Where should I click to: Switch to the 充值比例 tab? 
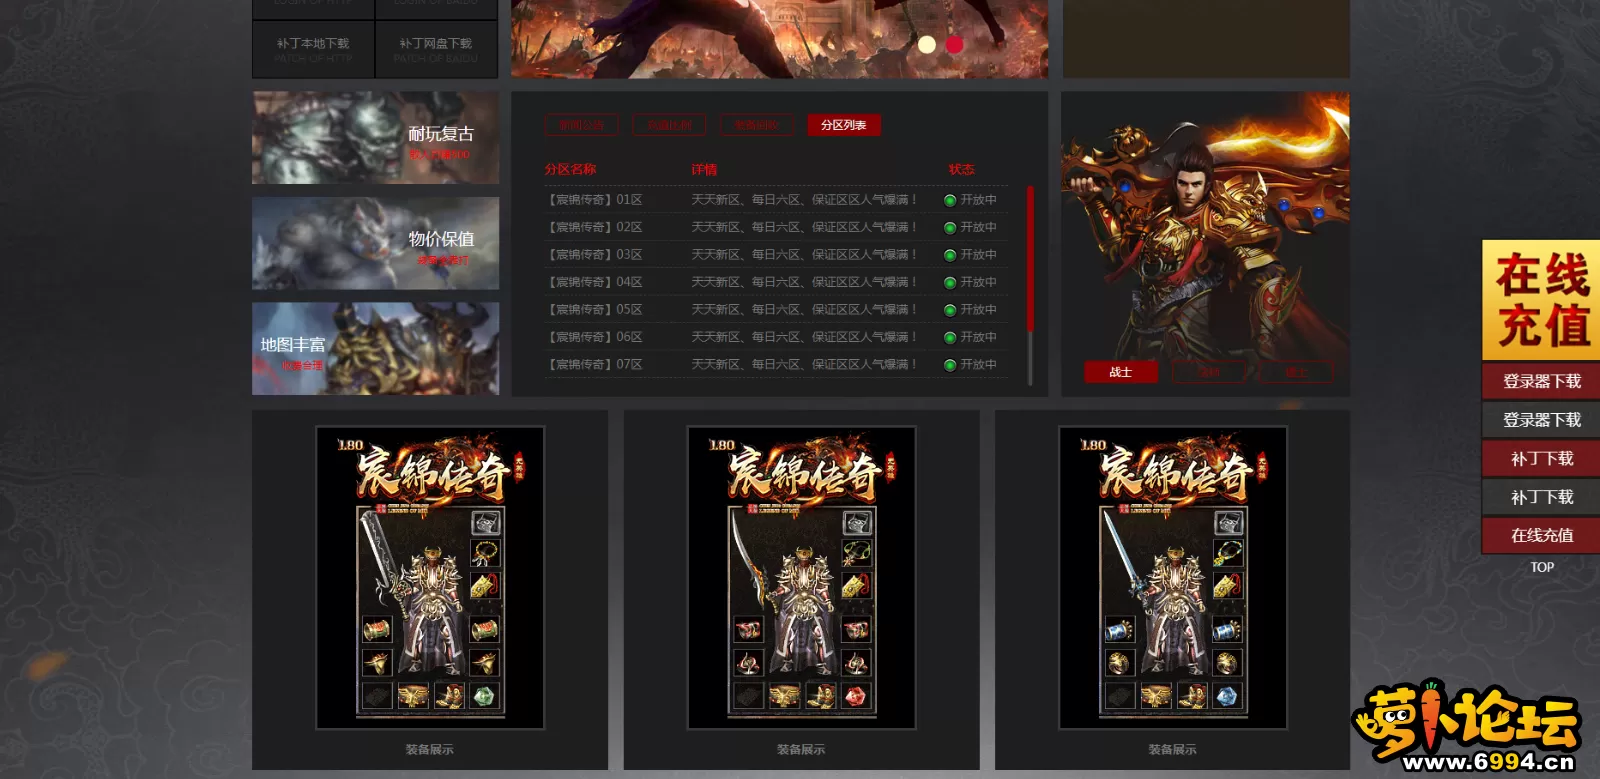tap(670, 125)
